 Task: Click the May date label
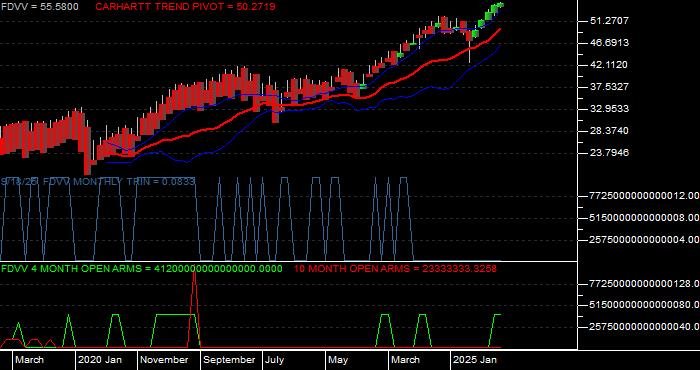pos(338,360)
